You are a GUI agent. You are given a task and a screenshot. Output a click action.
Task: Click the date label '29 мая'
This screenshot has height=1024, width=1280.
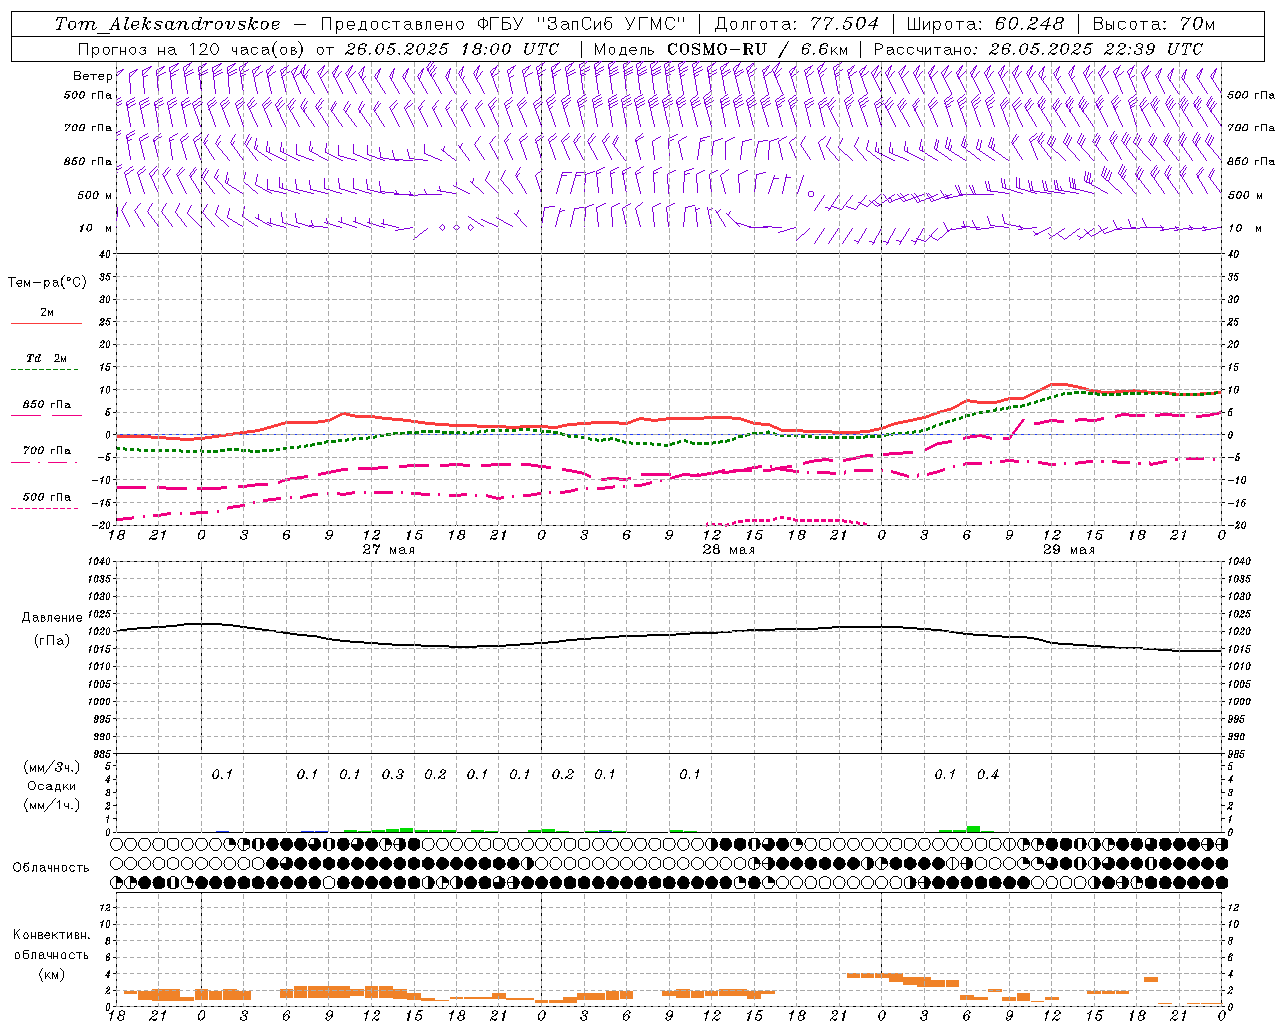click(1068, 550)
